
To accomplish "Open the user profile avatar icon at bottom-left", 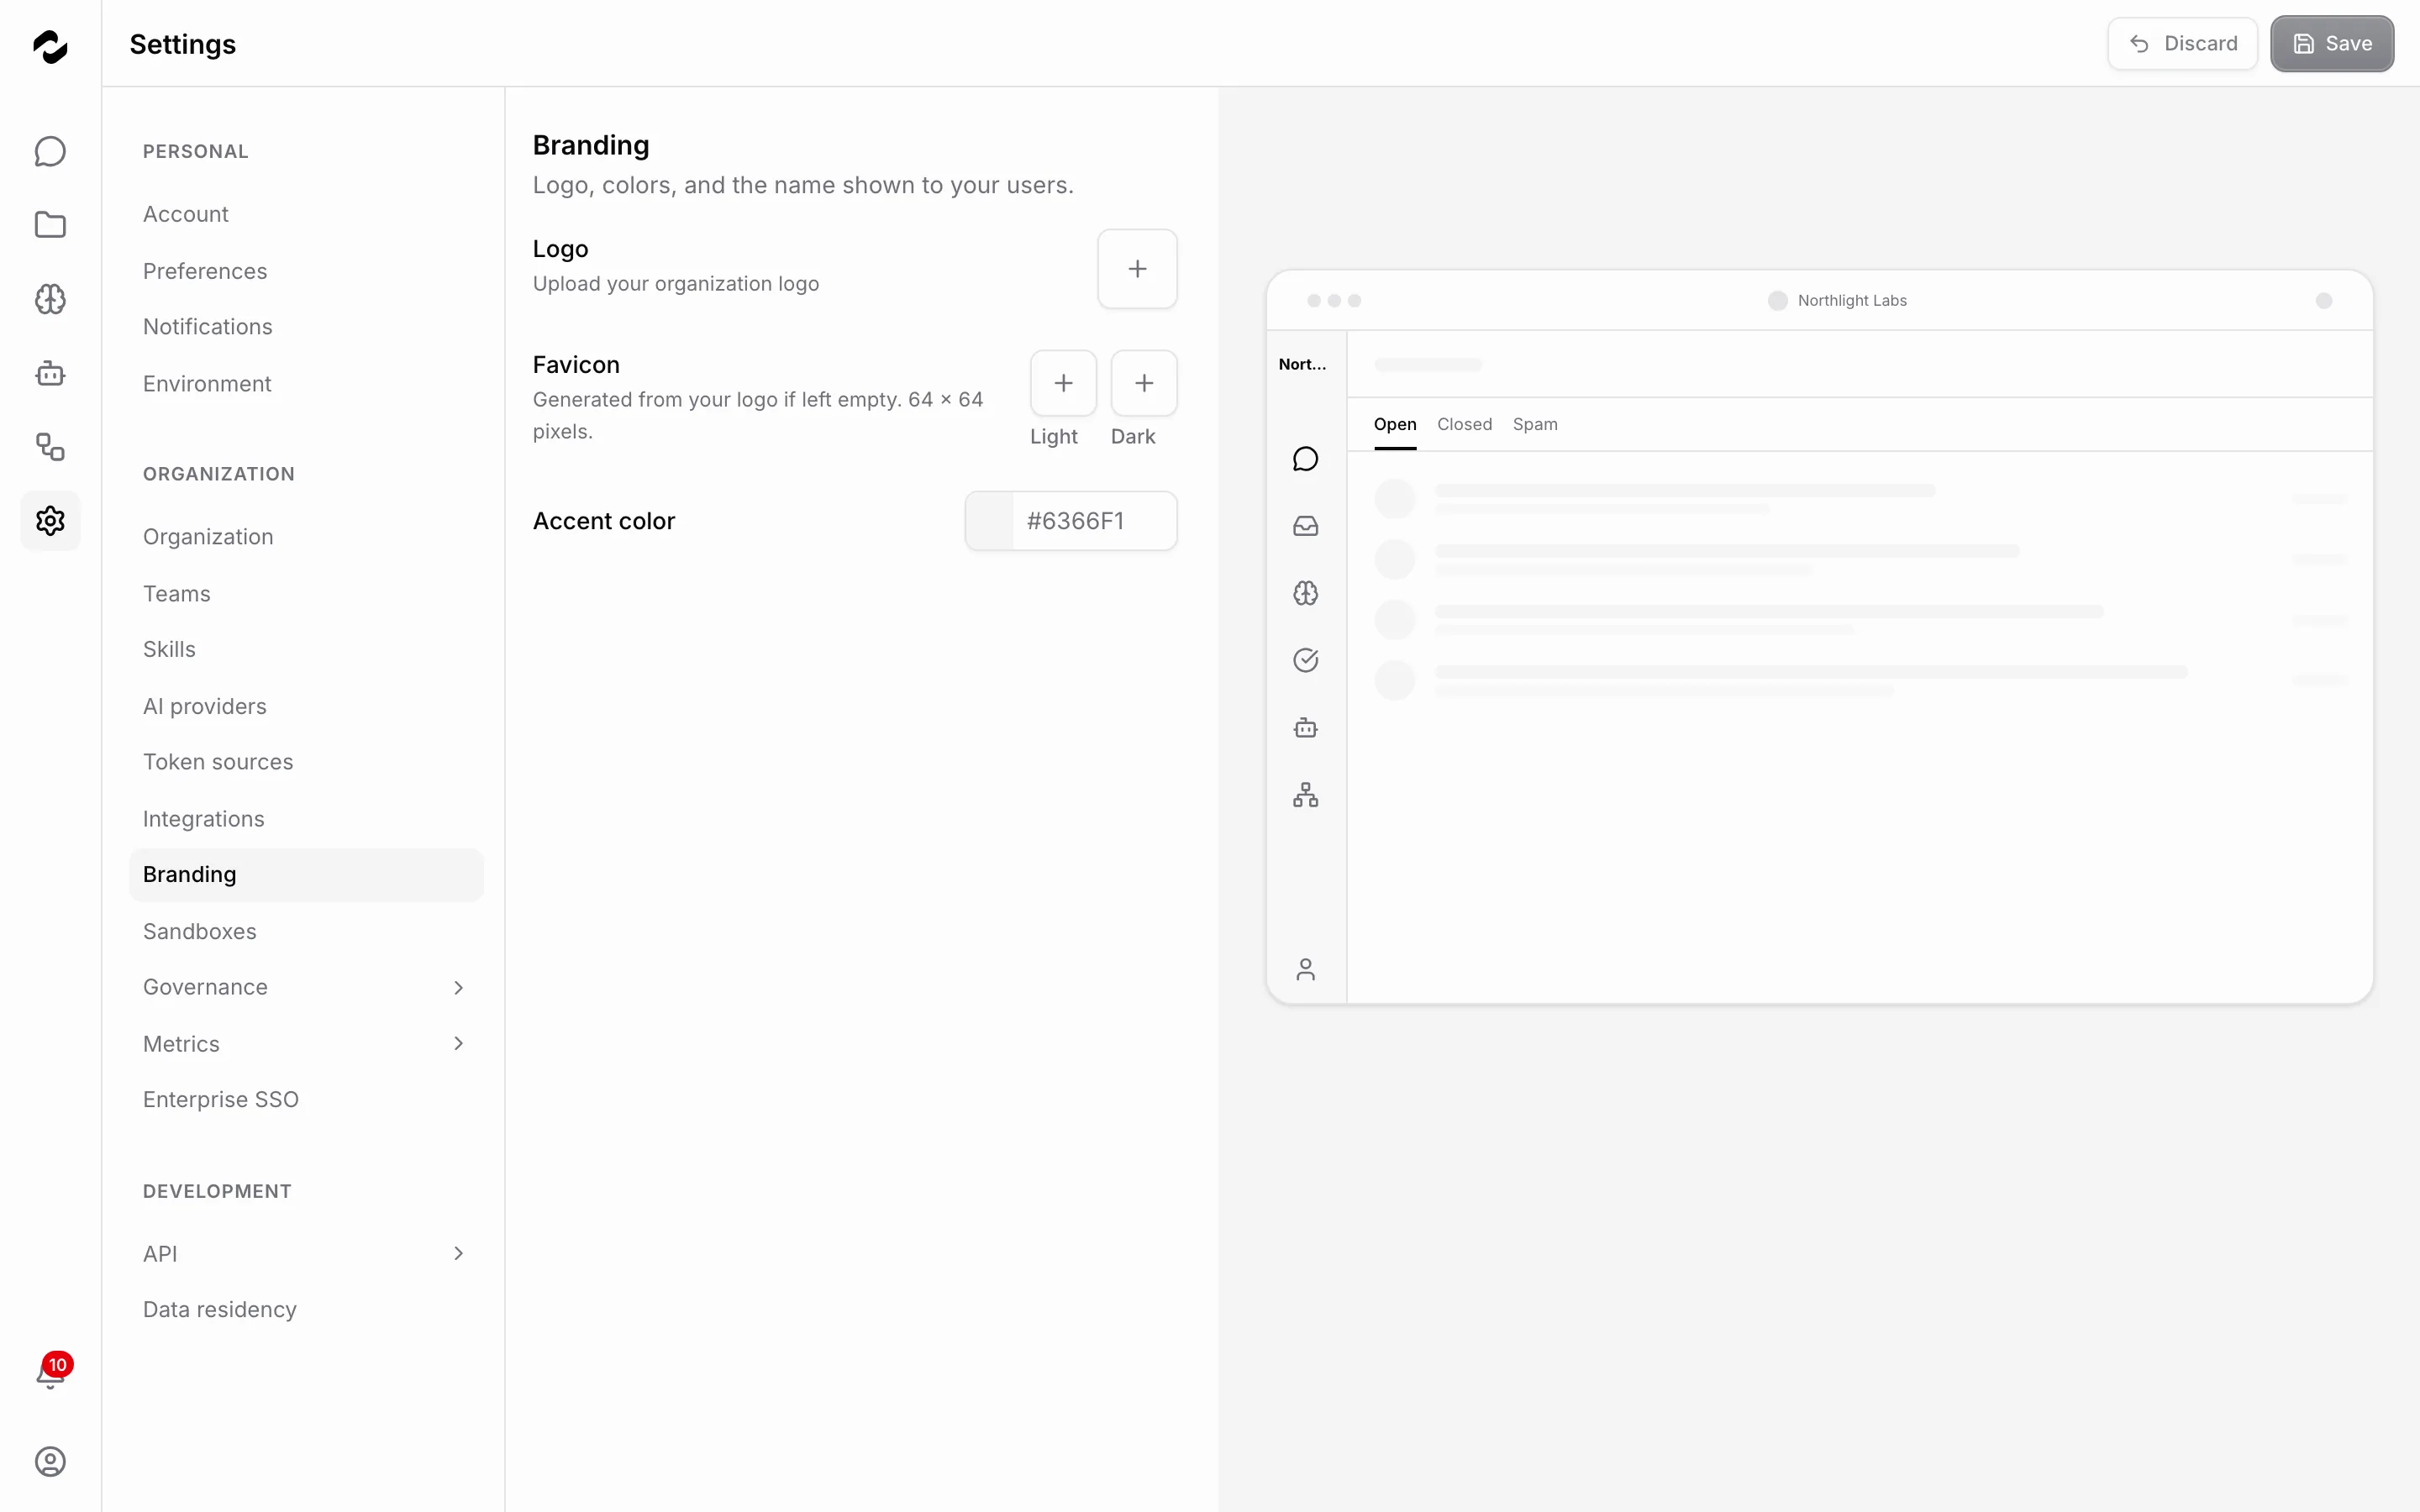I will tap(50, 1462).
